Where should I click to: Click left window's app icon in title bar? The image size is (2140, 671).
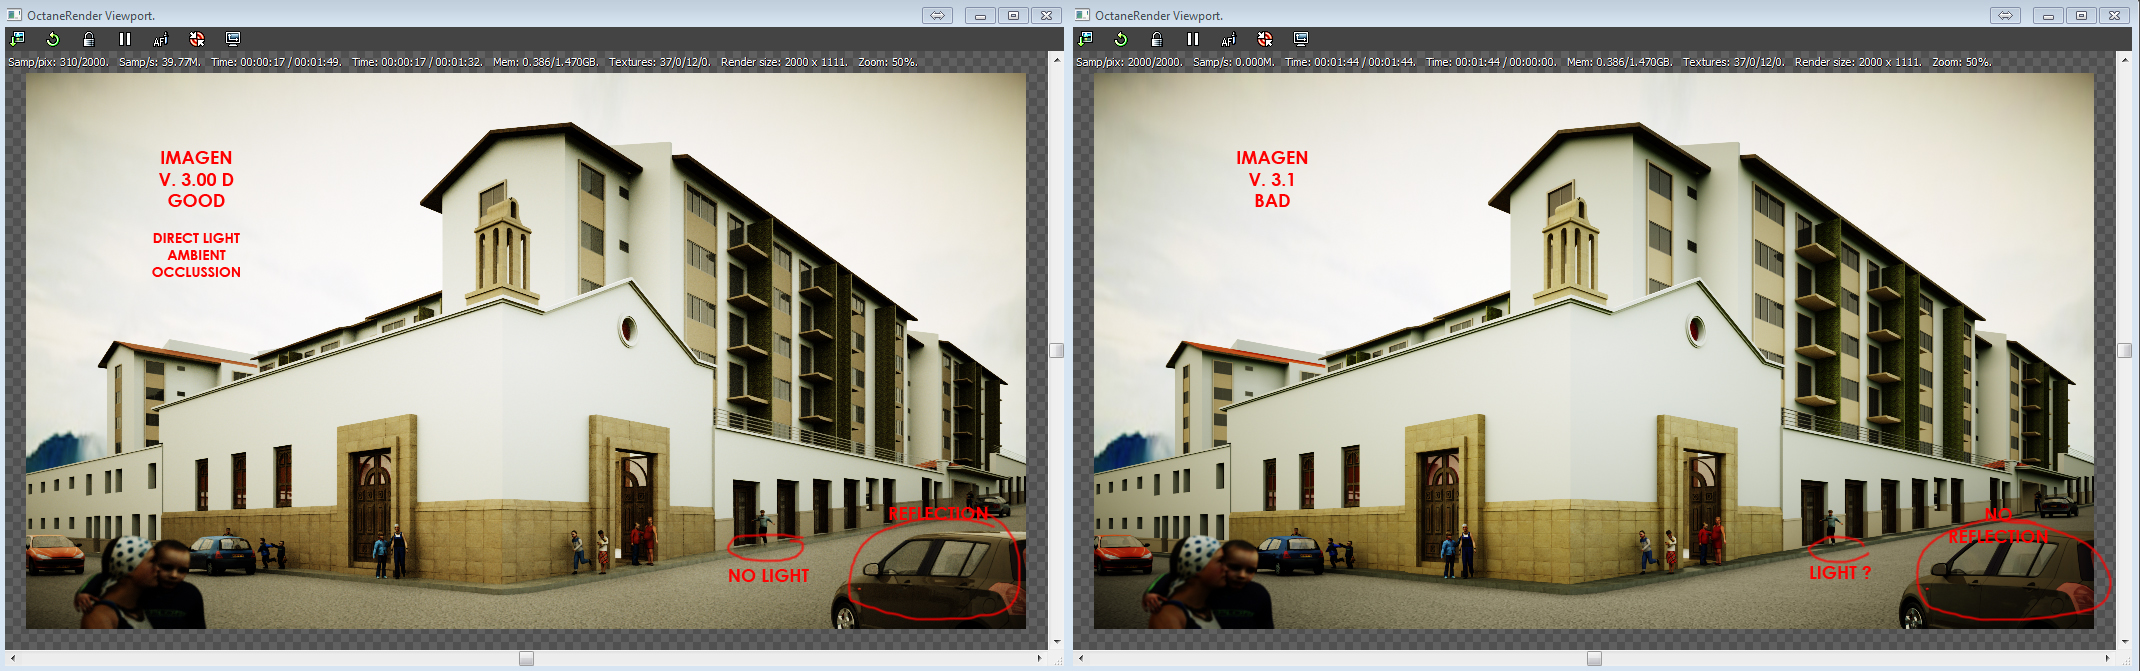pyautogui.click(x=15, y=15)
